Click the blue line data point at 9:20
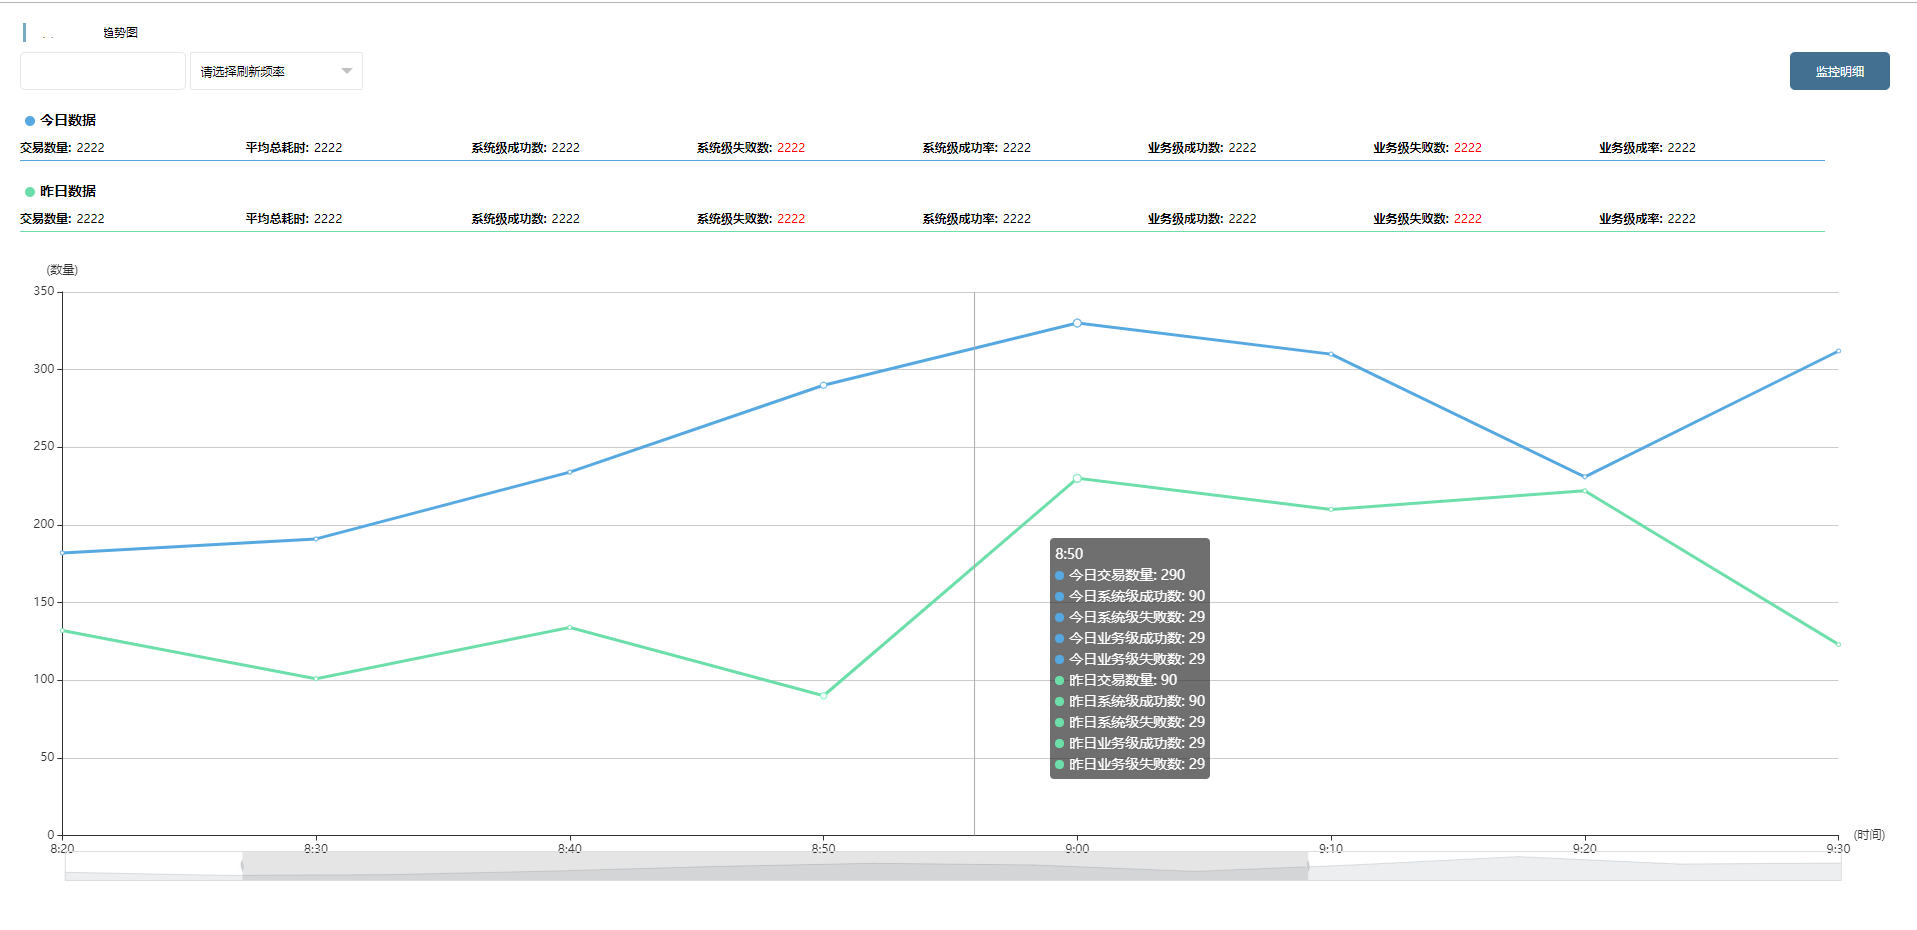 [1584, 477]
